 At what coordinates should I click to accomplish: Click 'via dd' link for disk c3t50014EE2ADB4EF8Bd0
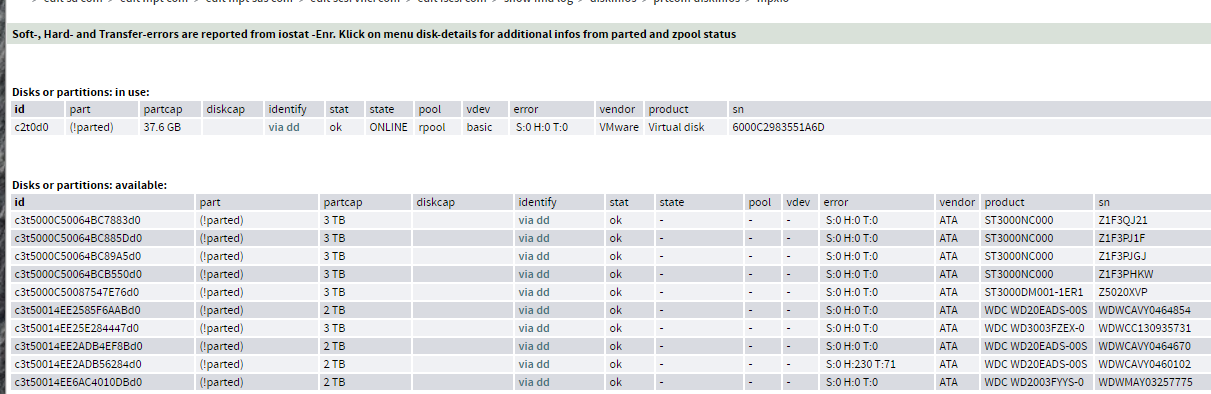[533, 346]
